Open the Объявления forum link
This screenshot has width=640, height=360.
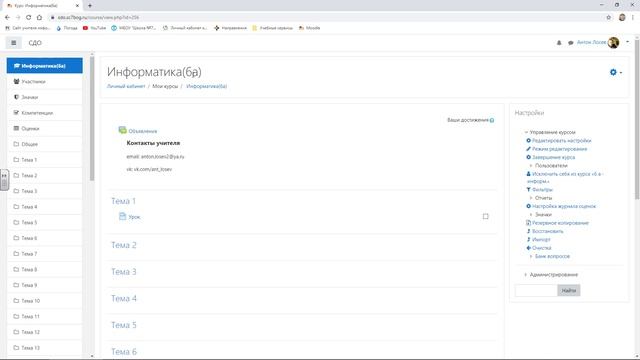click(x=142, y=131)
